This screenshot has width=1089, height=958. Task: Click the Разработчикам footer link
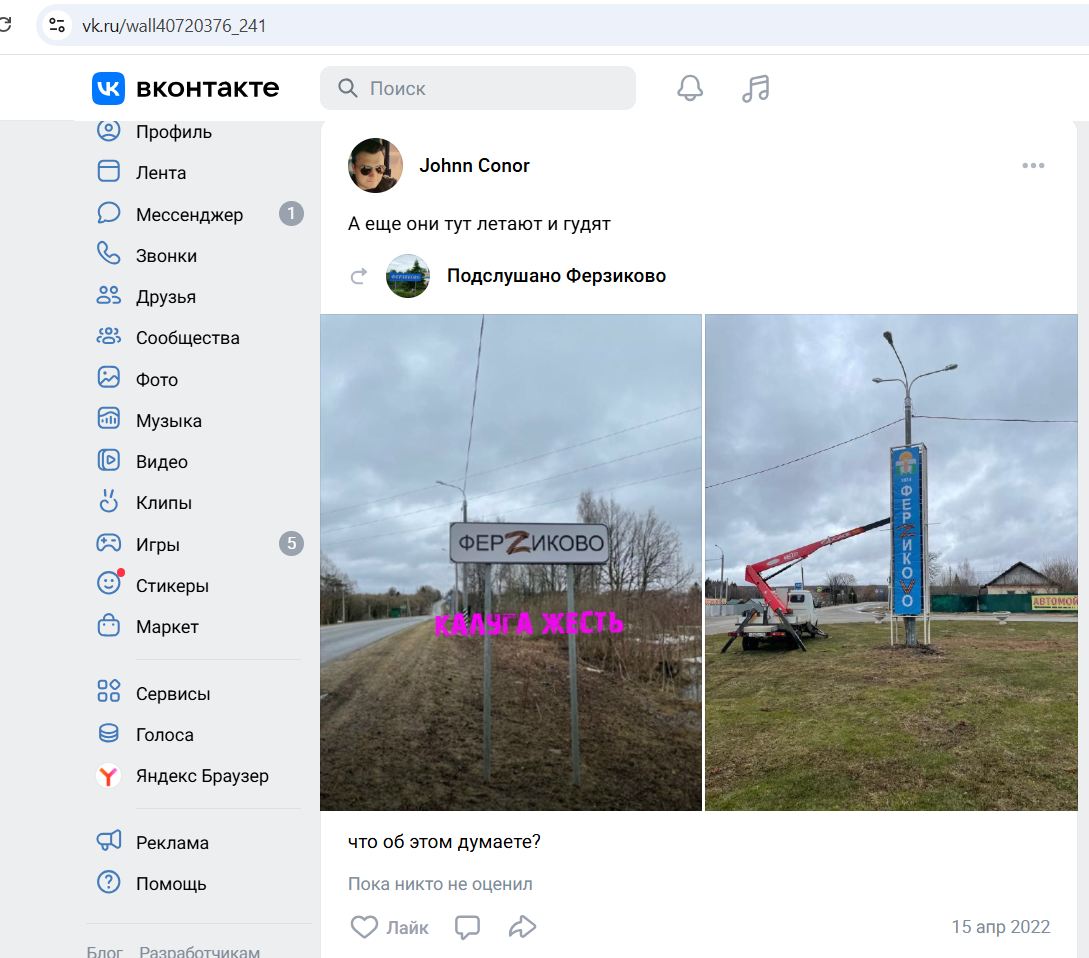[200, 951]
